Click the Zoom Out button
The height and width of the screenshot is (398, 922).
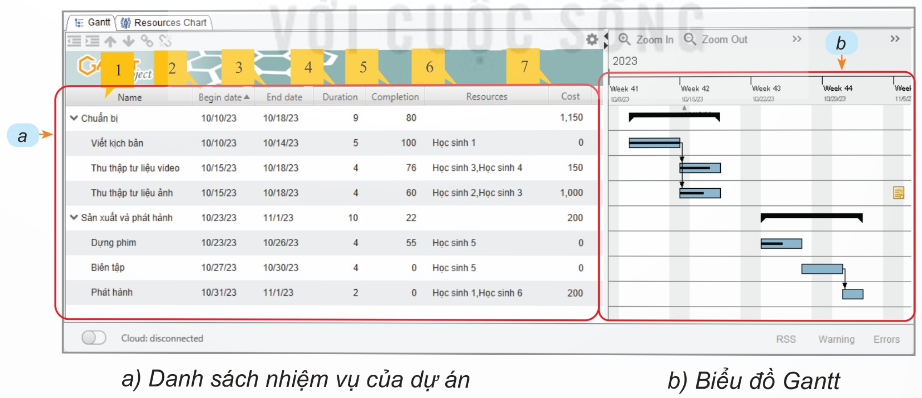tap(716, 39)
